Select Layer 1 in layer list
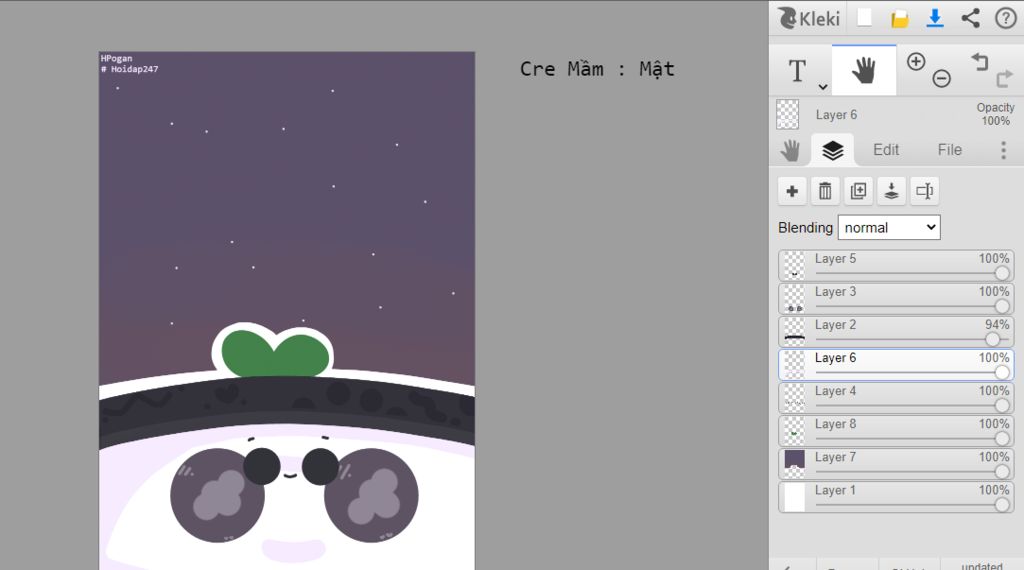 click(x=895, y=498)
